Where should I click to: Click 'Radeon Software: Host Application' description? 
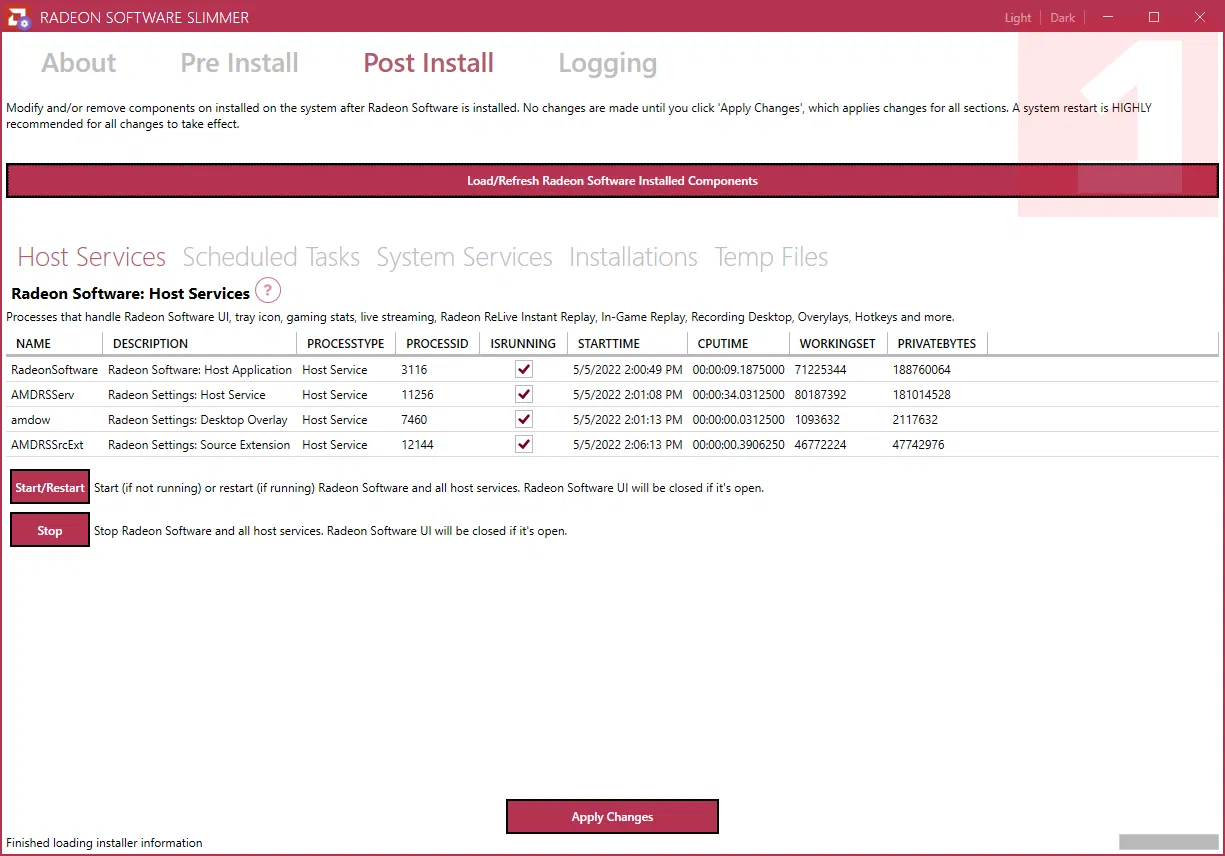pos(200,370)
